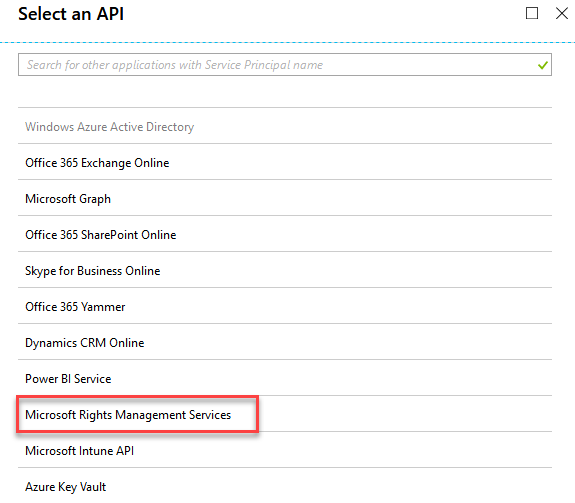Choose Azure Key Vault from list

285,486
